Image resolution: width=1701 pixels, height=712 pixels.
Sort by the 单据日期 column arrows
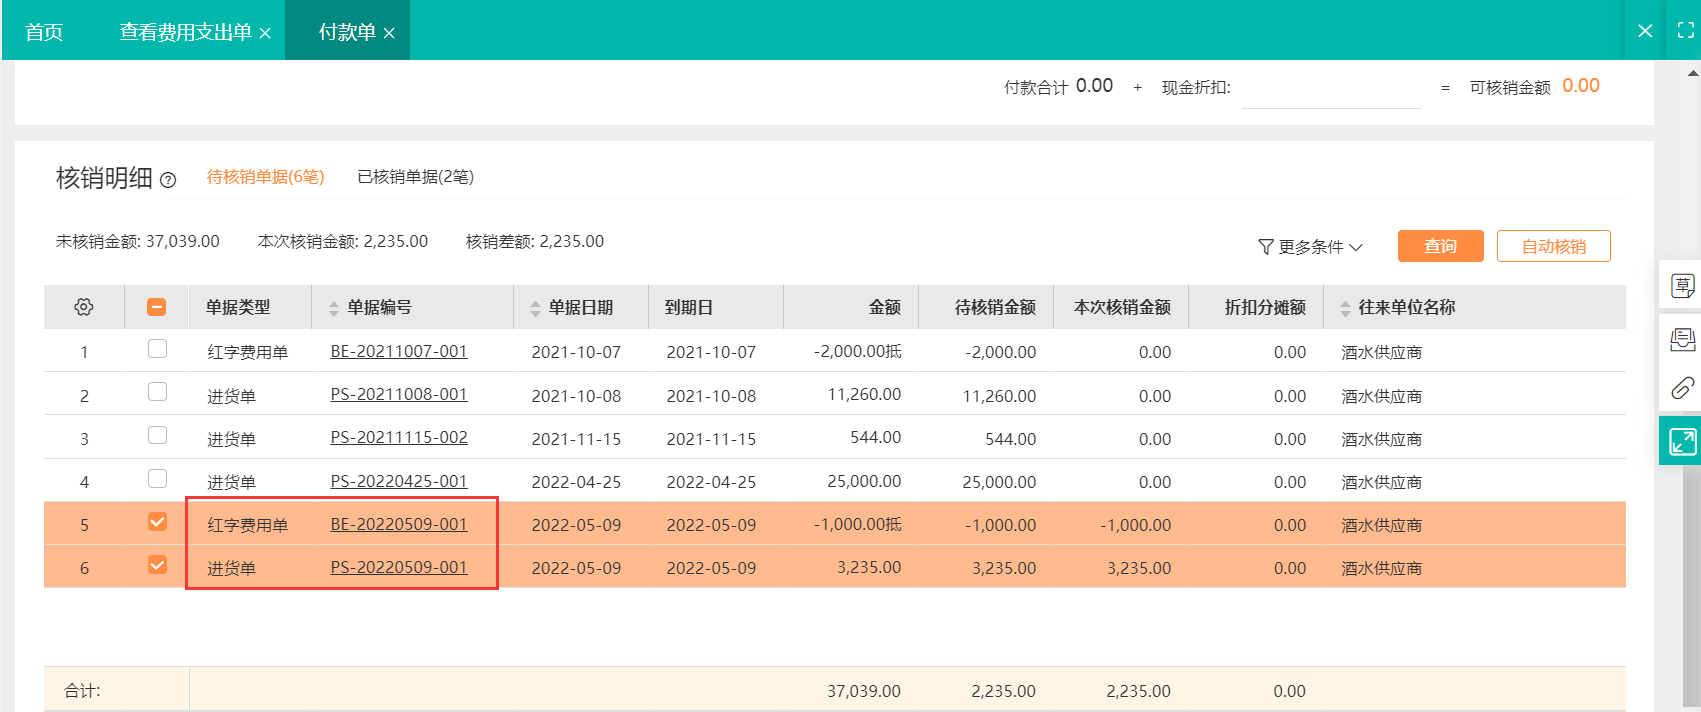pyautogui.click(x=535, y=308)
